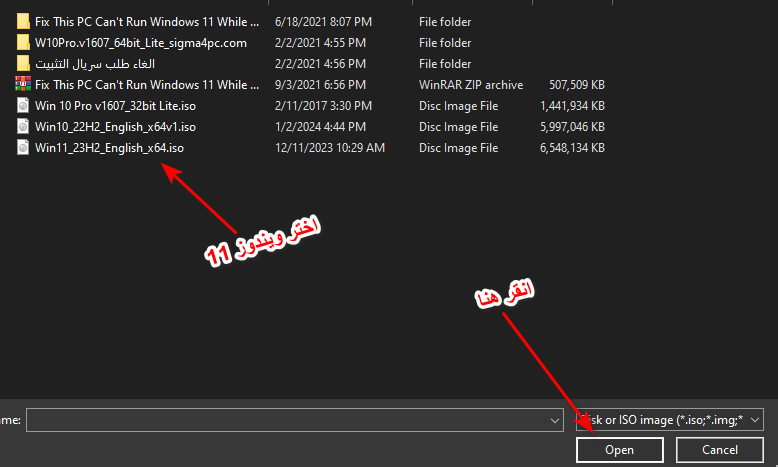Click the date 12/11/2023 10:29 AM
778x467 pixels.
[x=330, y=148]
